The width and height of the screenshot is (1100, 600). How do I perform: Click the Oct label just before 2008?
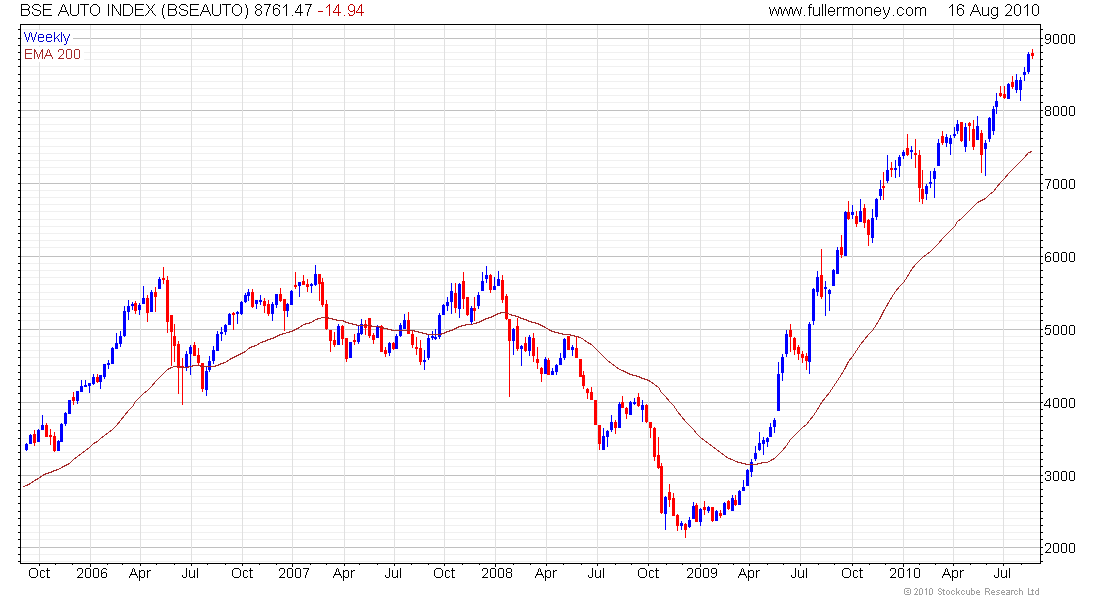pyautogui.click(x=444, y=573)
